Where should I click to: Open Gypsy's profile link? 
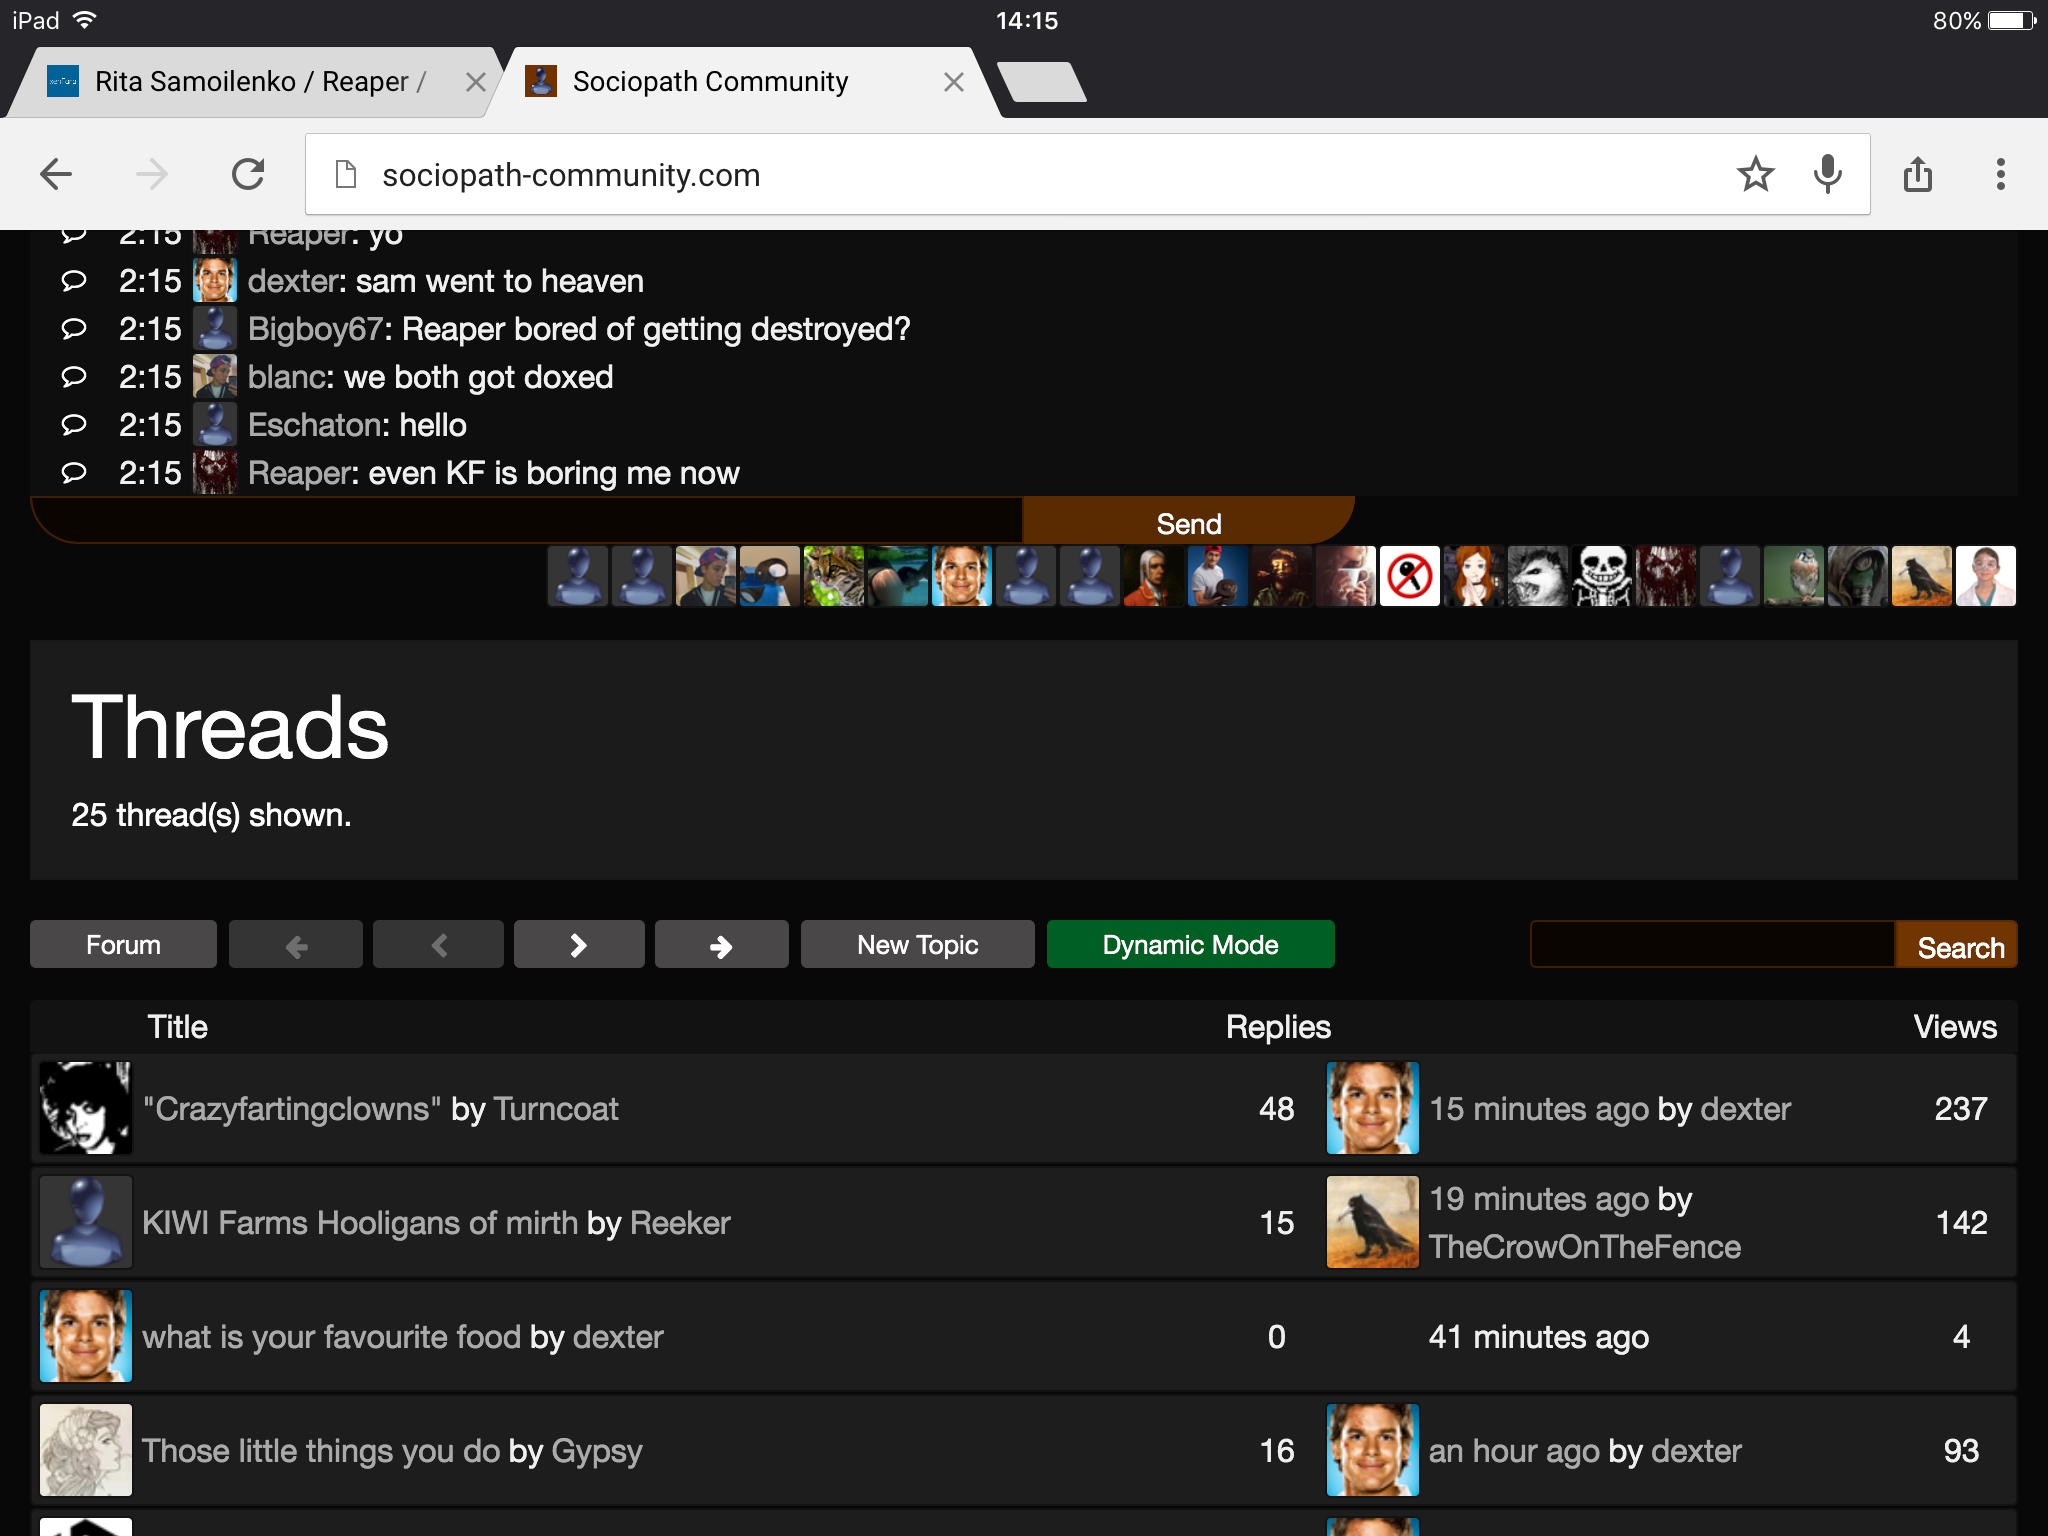click(597, 1452)
